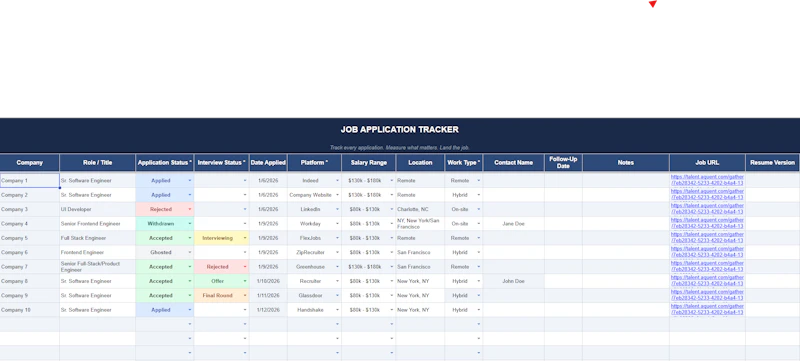Select the Work Type column header
The image size is (800, 361).
[463, 163]
